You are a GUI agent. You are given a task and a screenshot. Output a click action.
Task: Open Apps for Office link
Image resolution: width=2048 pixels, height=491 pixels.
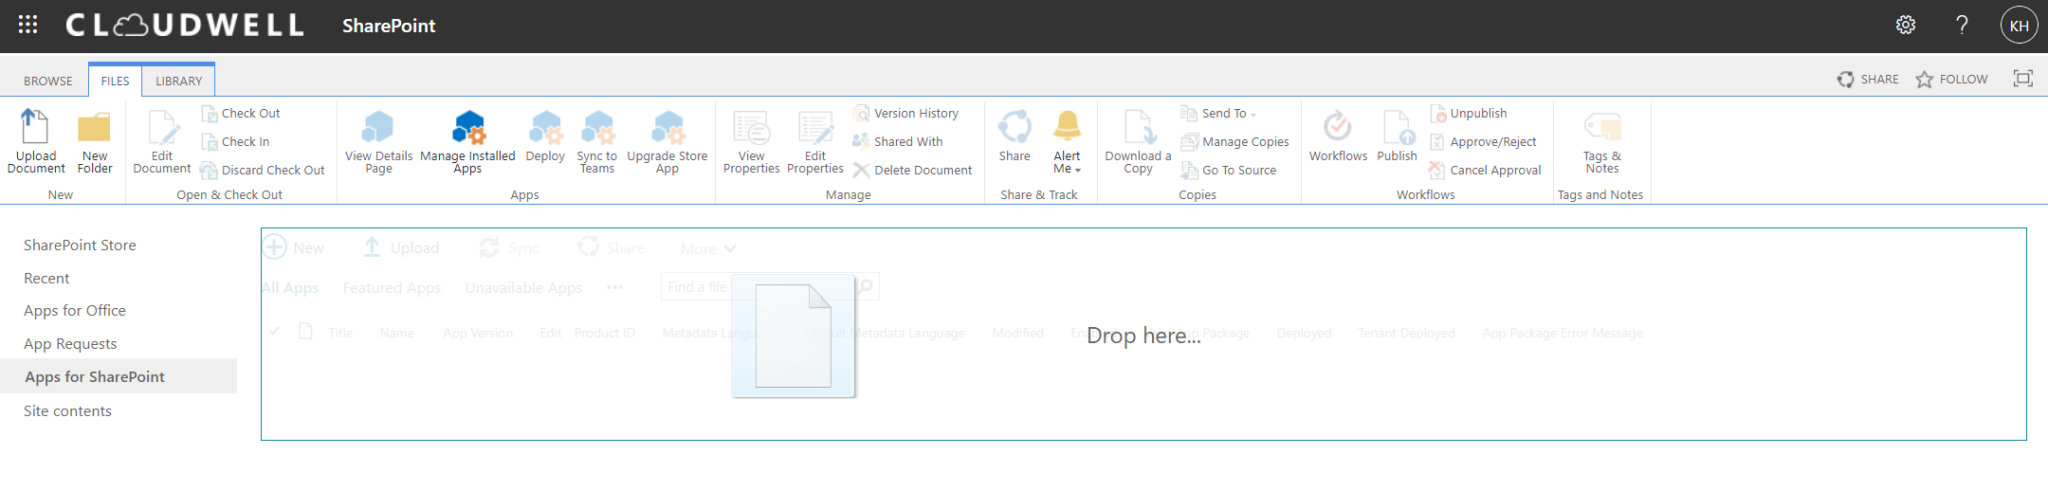pyautogui.click(x=75, y=310)
